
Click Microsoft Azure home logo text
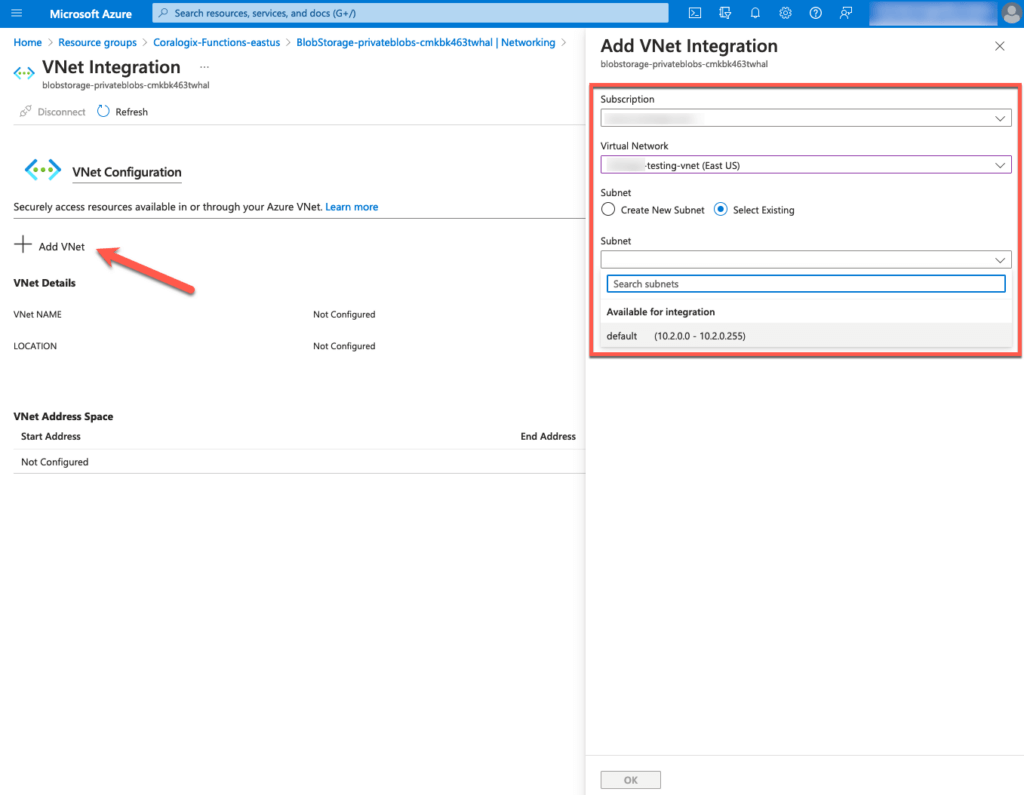pos(90,14)
